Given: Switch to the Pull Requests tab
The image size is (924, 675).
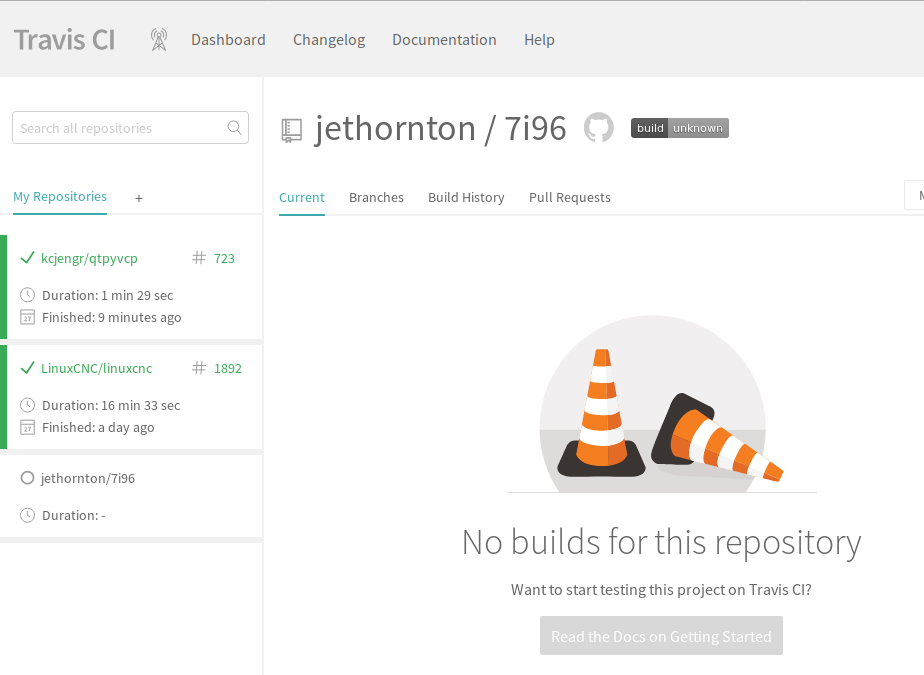Looking at the screenshot, I should click(x=569, y=197).
